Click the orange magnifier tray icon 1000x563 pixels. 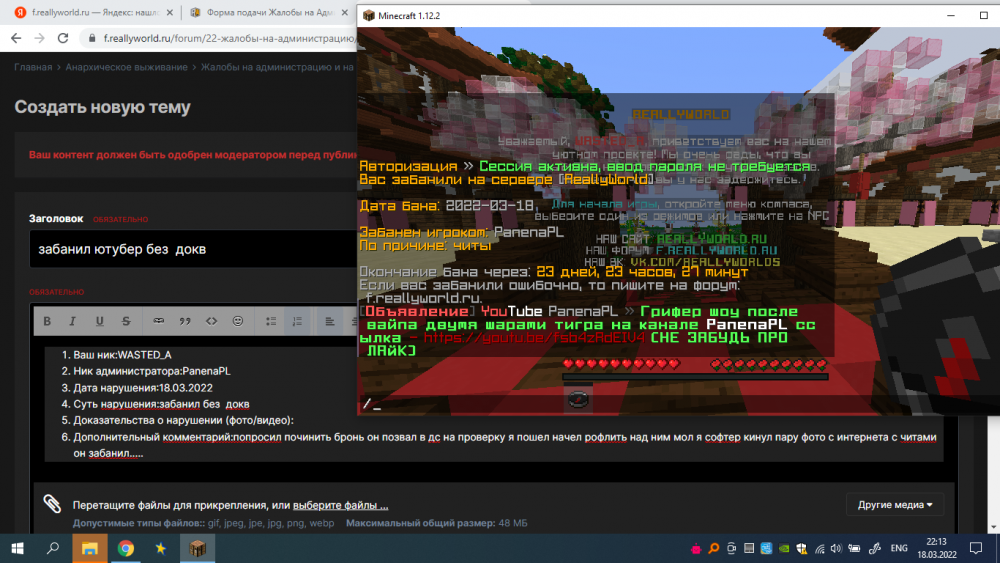point(714,548)
